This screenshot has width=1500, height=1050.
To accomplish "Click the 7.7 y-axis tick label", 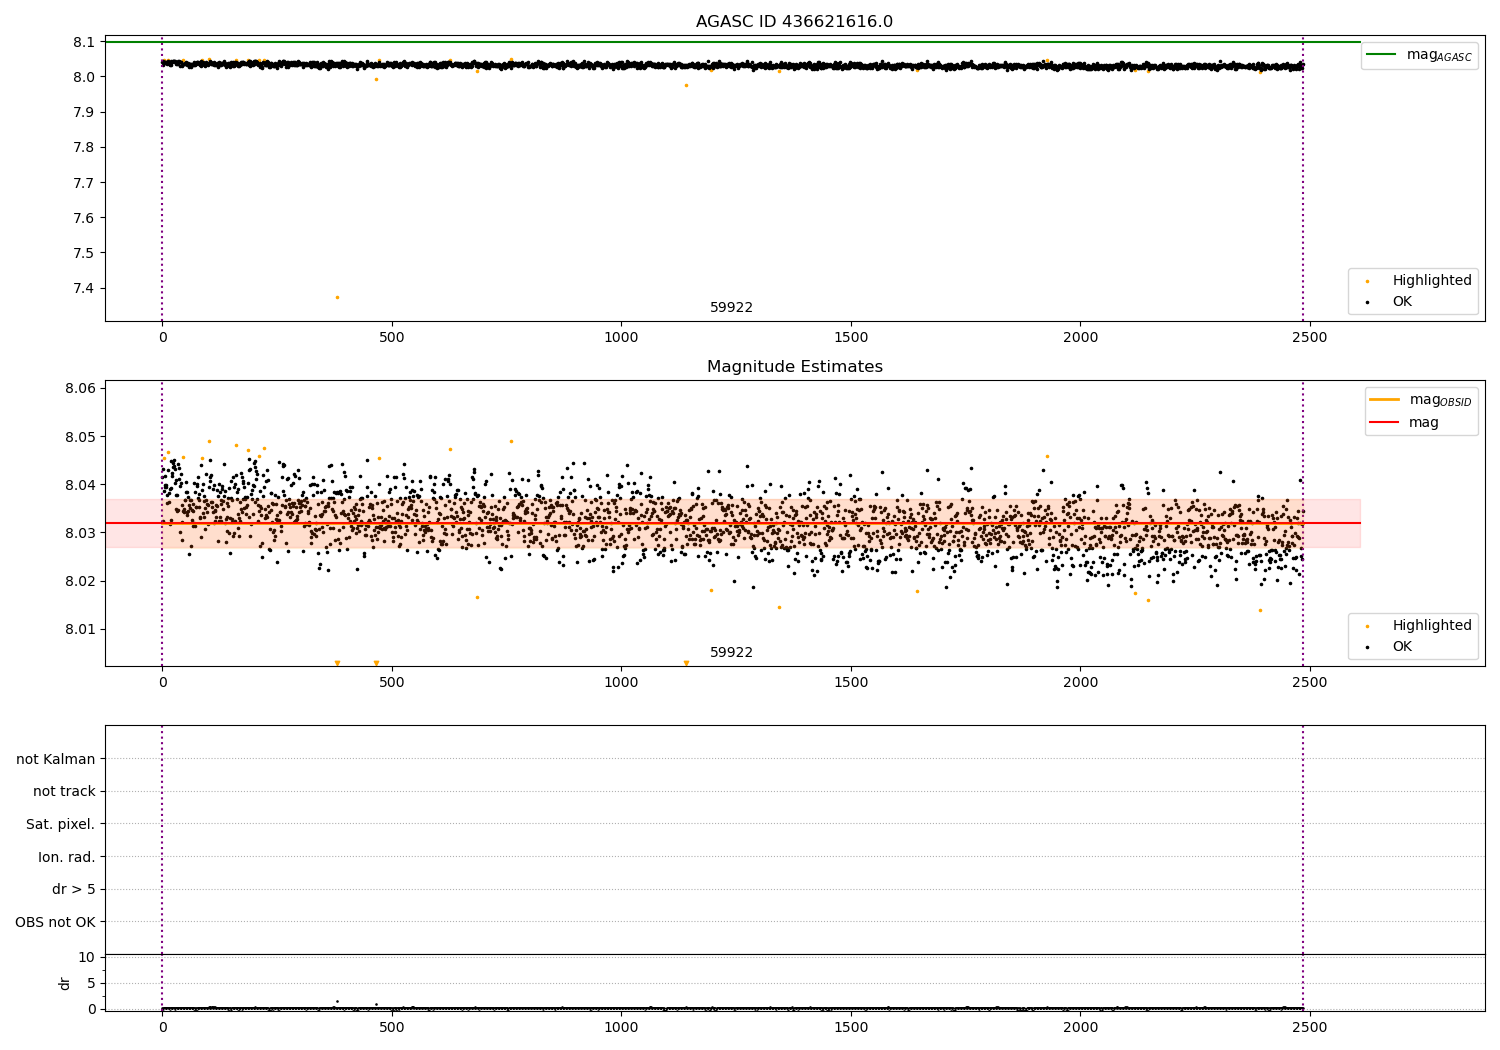I will coord(85,183).
